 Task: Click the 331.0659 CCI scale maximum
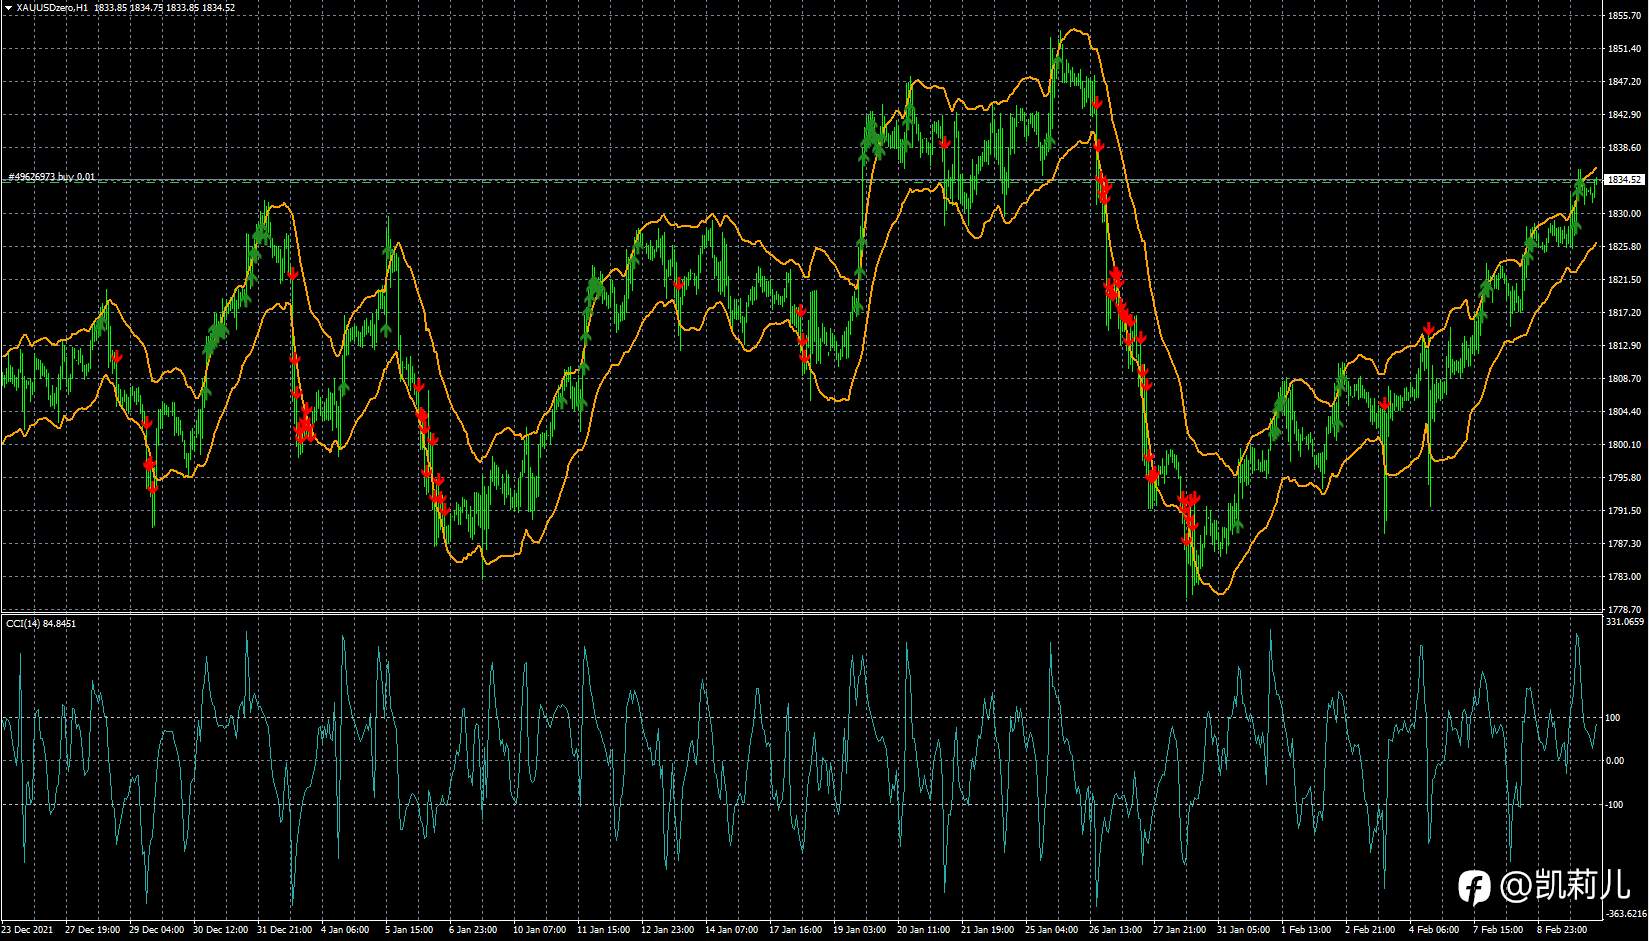click(x=1625, y=622)
